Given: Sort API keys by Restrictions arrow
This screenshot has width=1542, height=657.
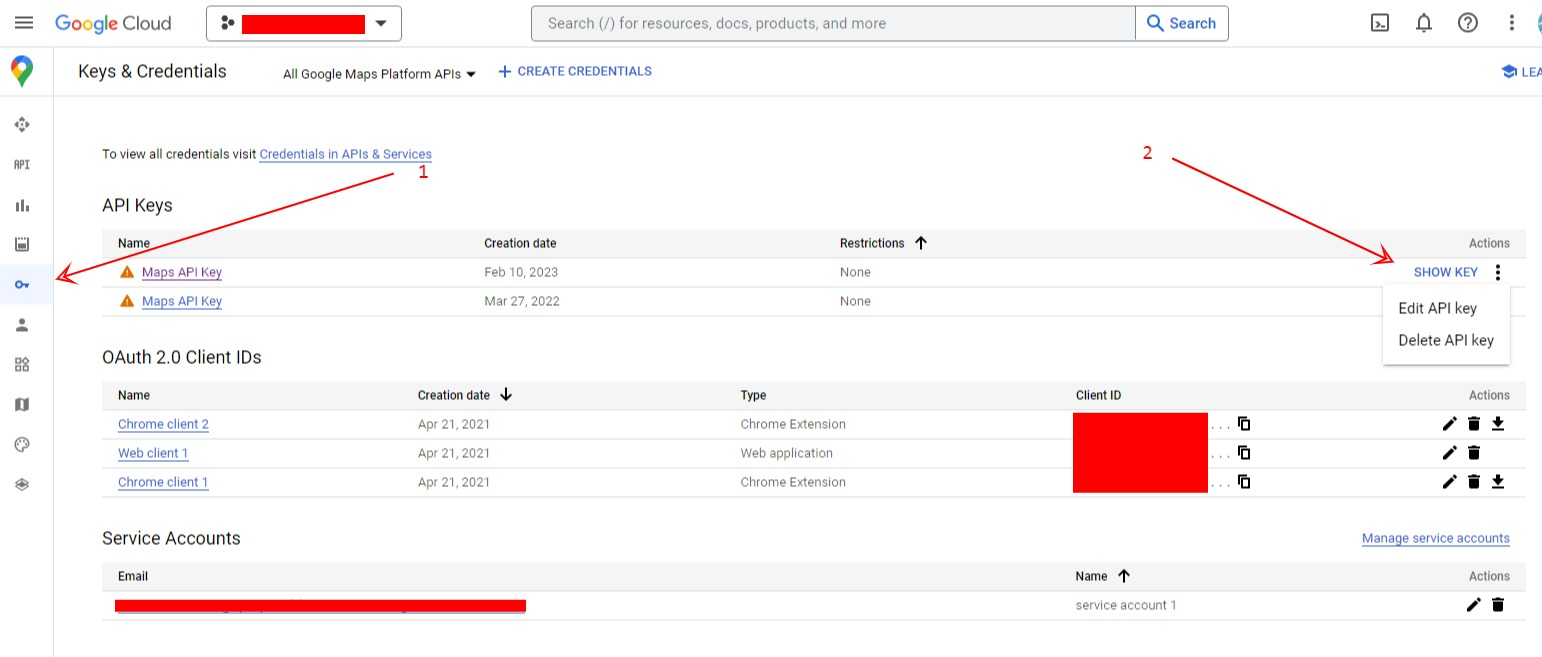Looking at the screenshot, I should (921, 243).
